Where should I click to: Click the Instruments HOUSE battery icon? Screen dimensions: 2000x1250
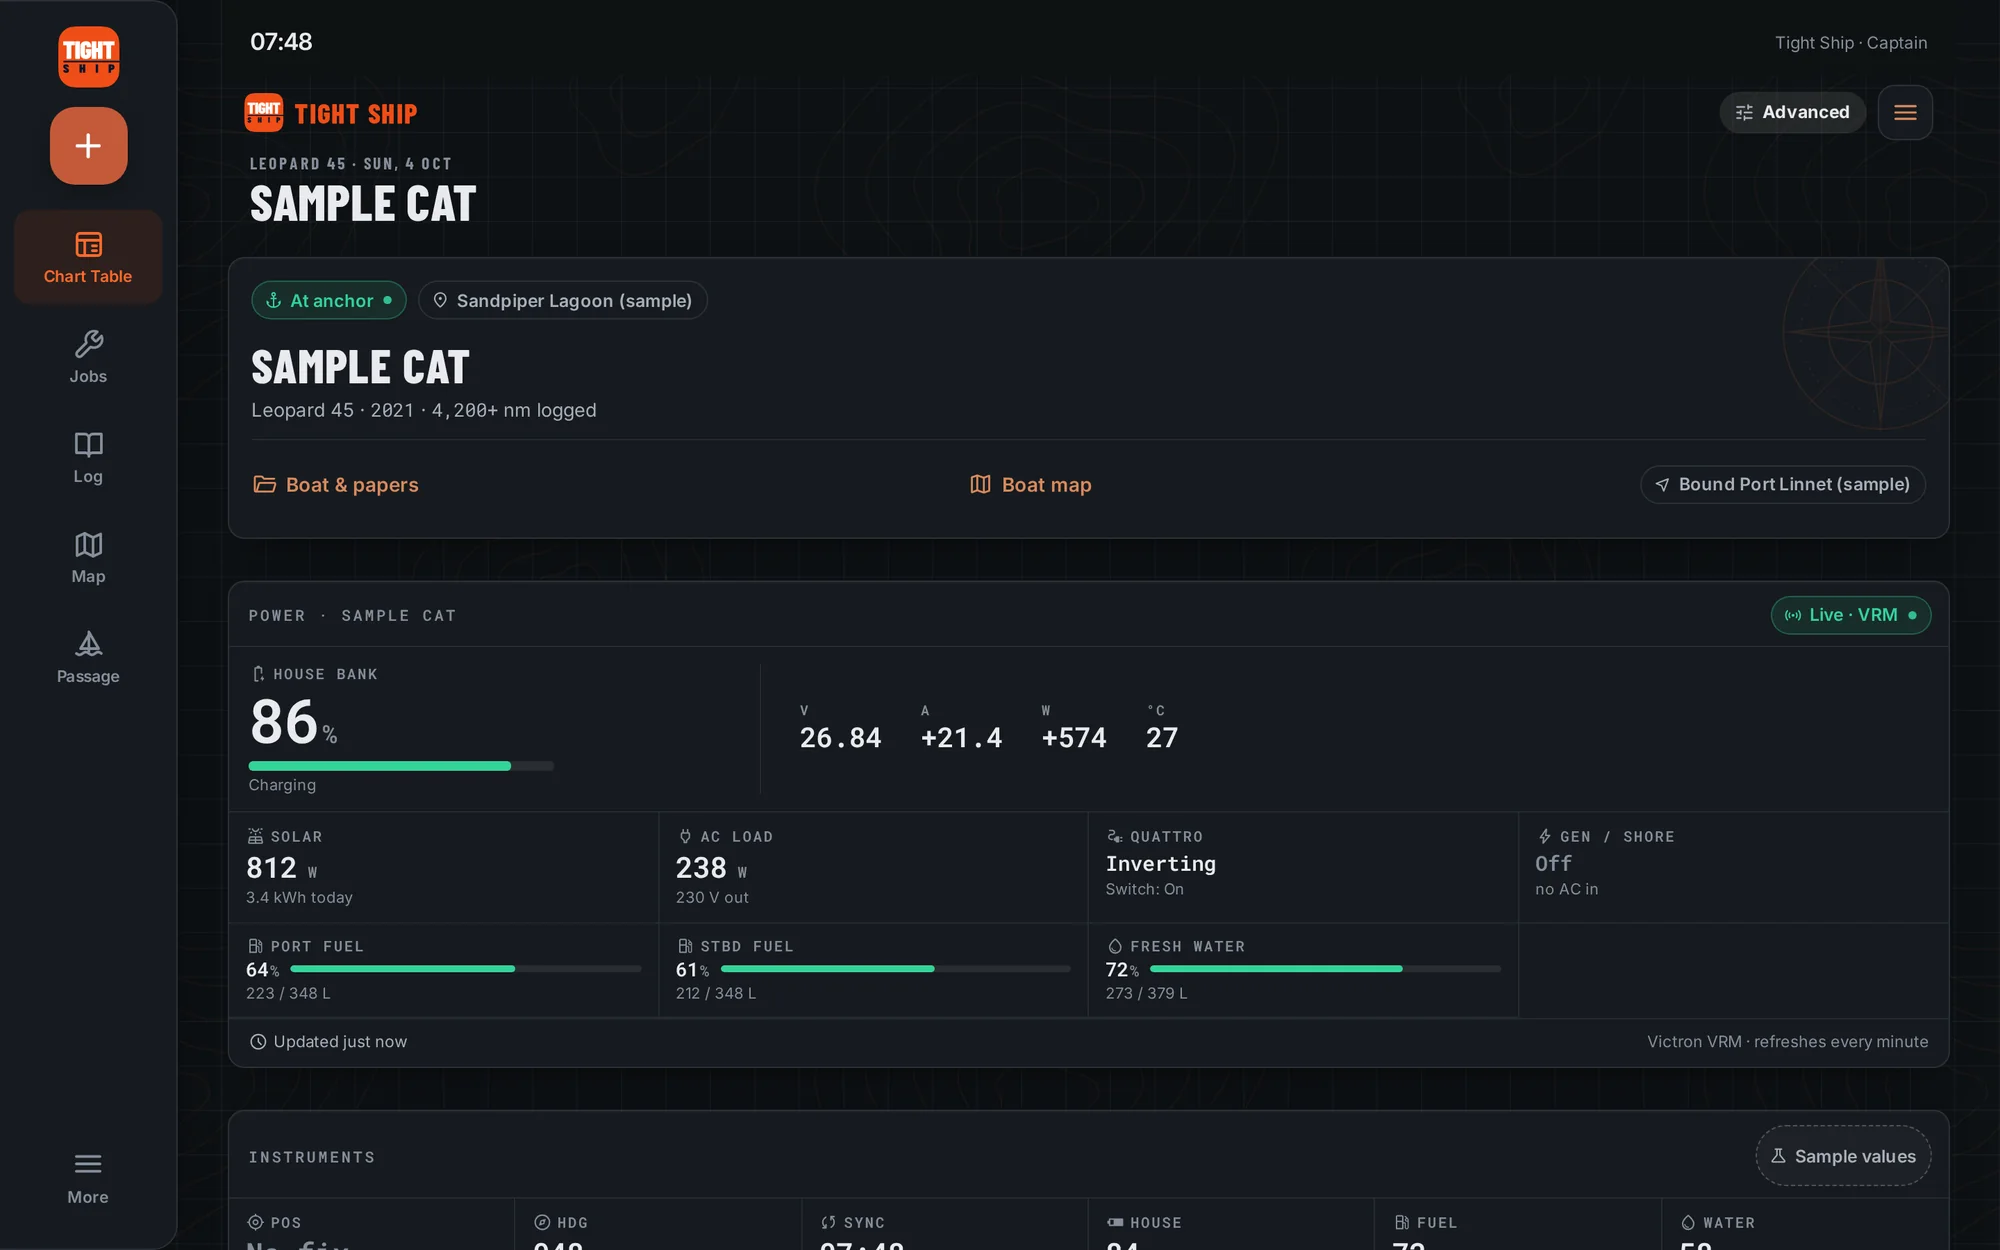point(1115,1222)
